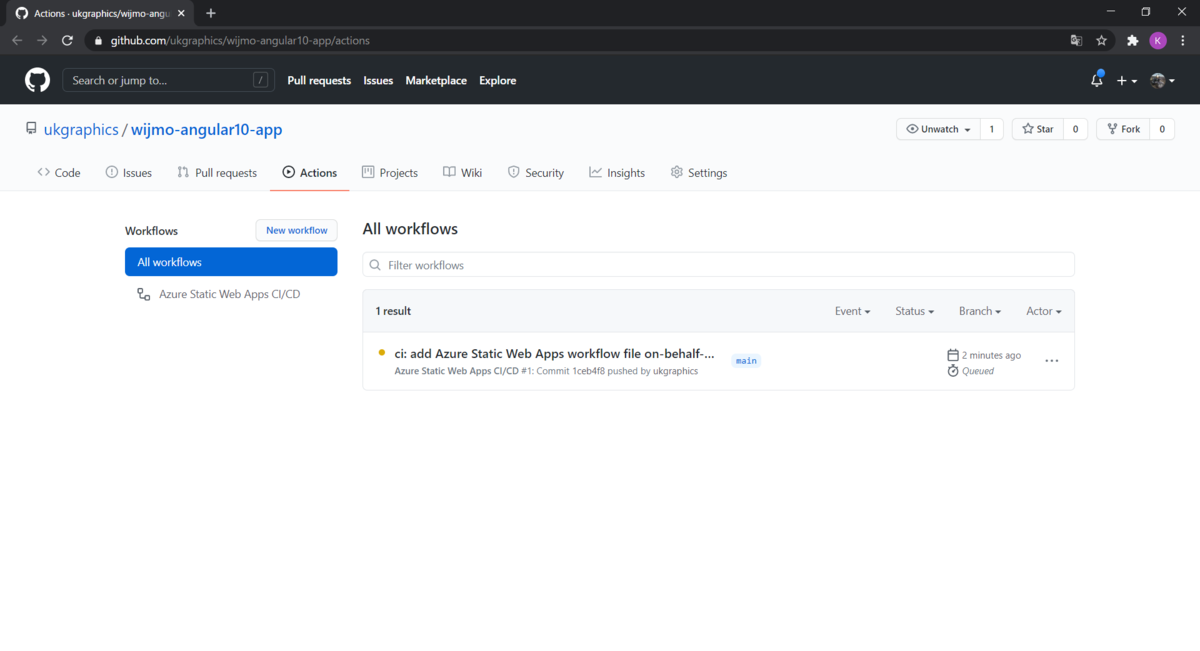Click the main branch label
Screen dimensions: 1200x651
746,360
